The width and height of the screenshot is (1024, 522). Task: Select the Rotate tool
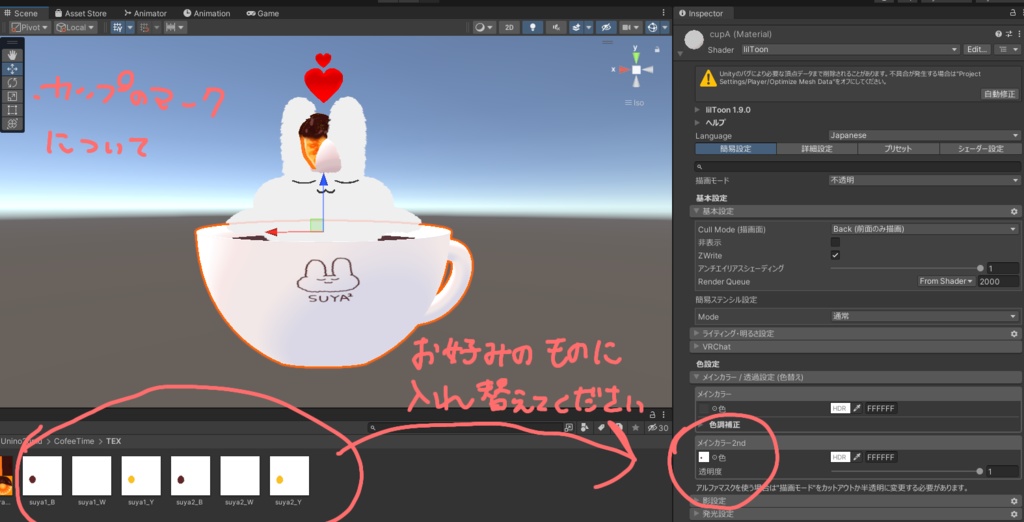12,82
